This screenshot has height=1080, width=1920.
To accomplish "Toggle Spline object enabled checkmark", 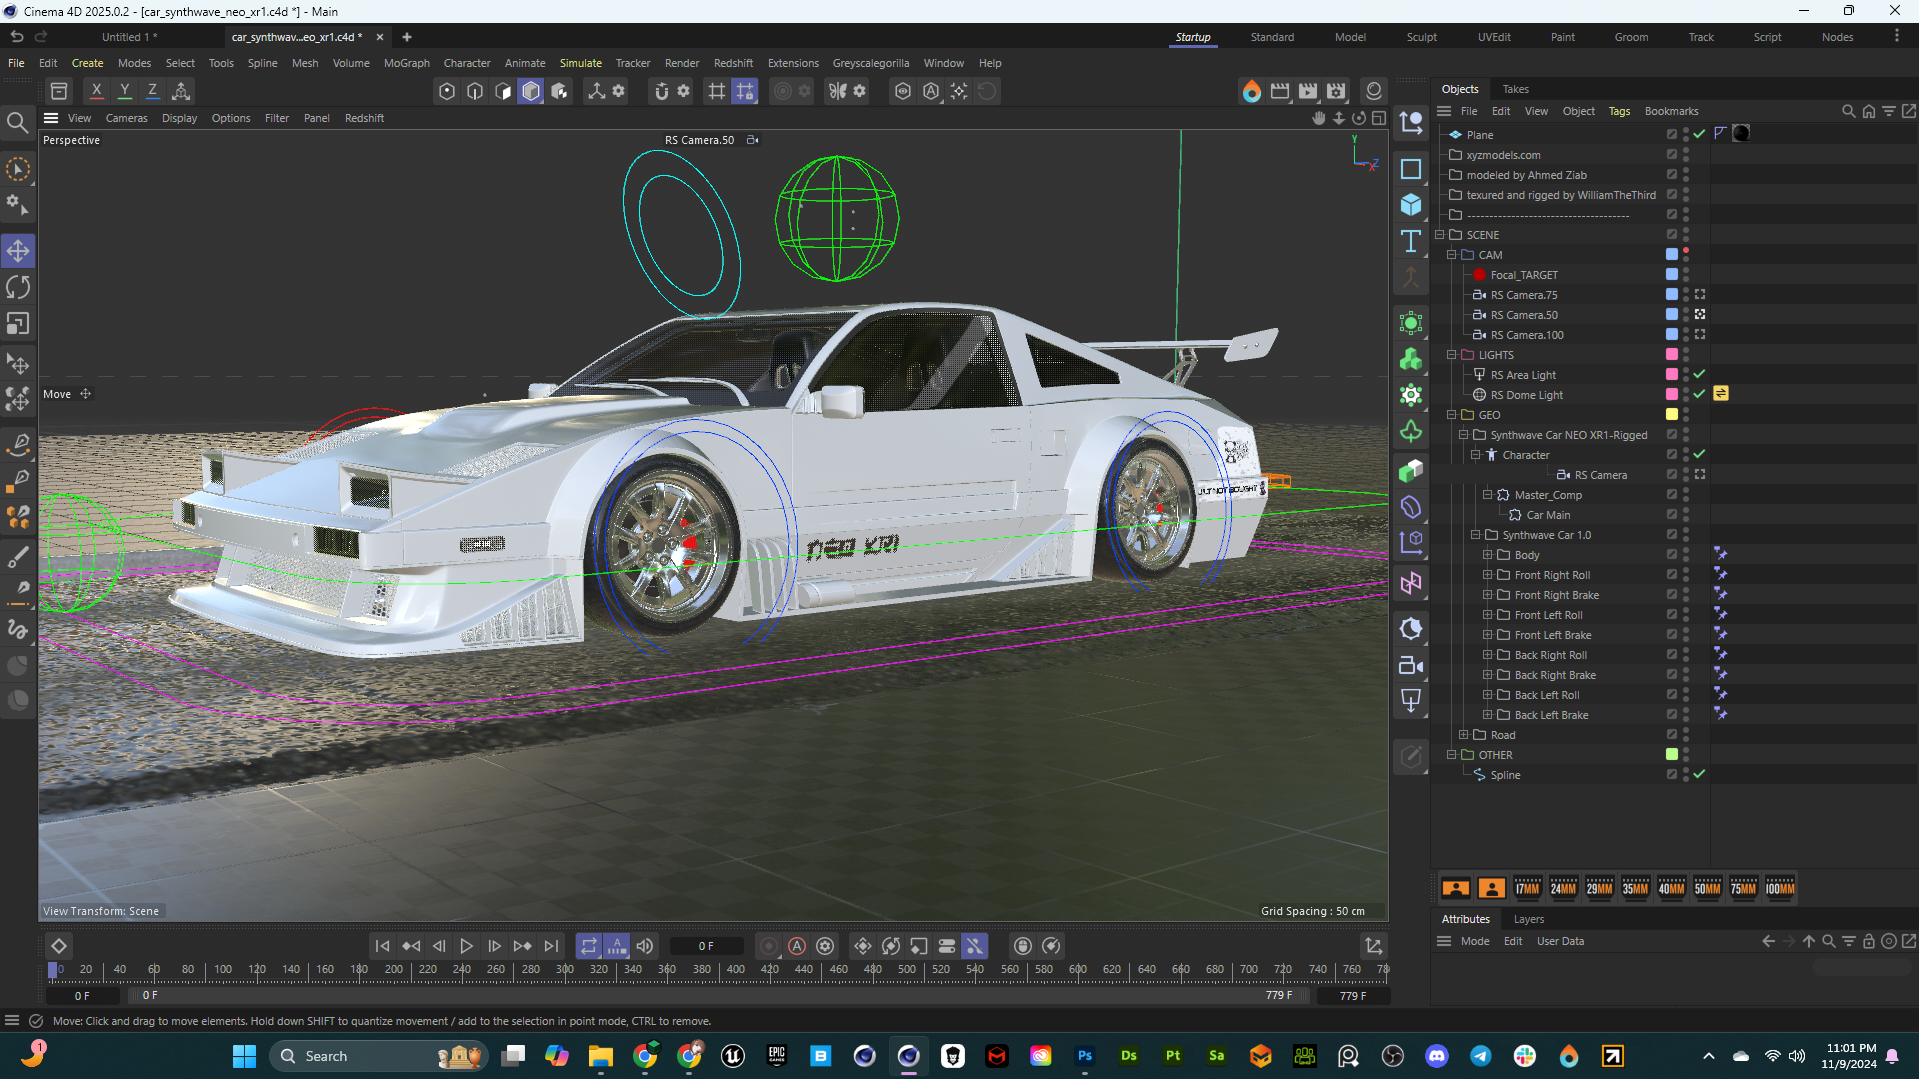I will (x=1699, y=774).
